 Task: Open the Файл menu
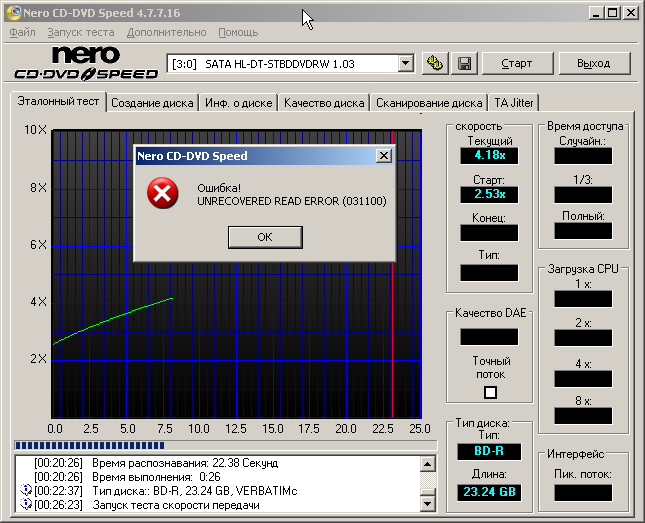(22, 32)
